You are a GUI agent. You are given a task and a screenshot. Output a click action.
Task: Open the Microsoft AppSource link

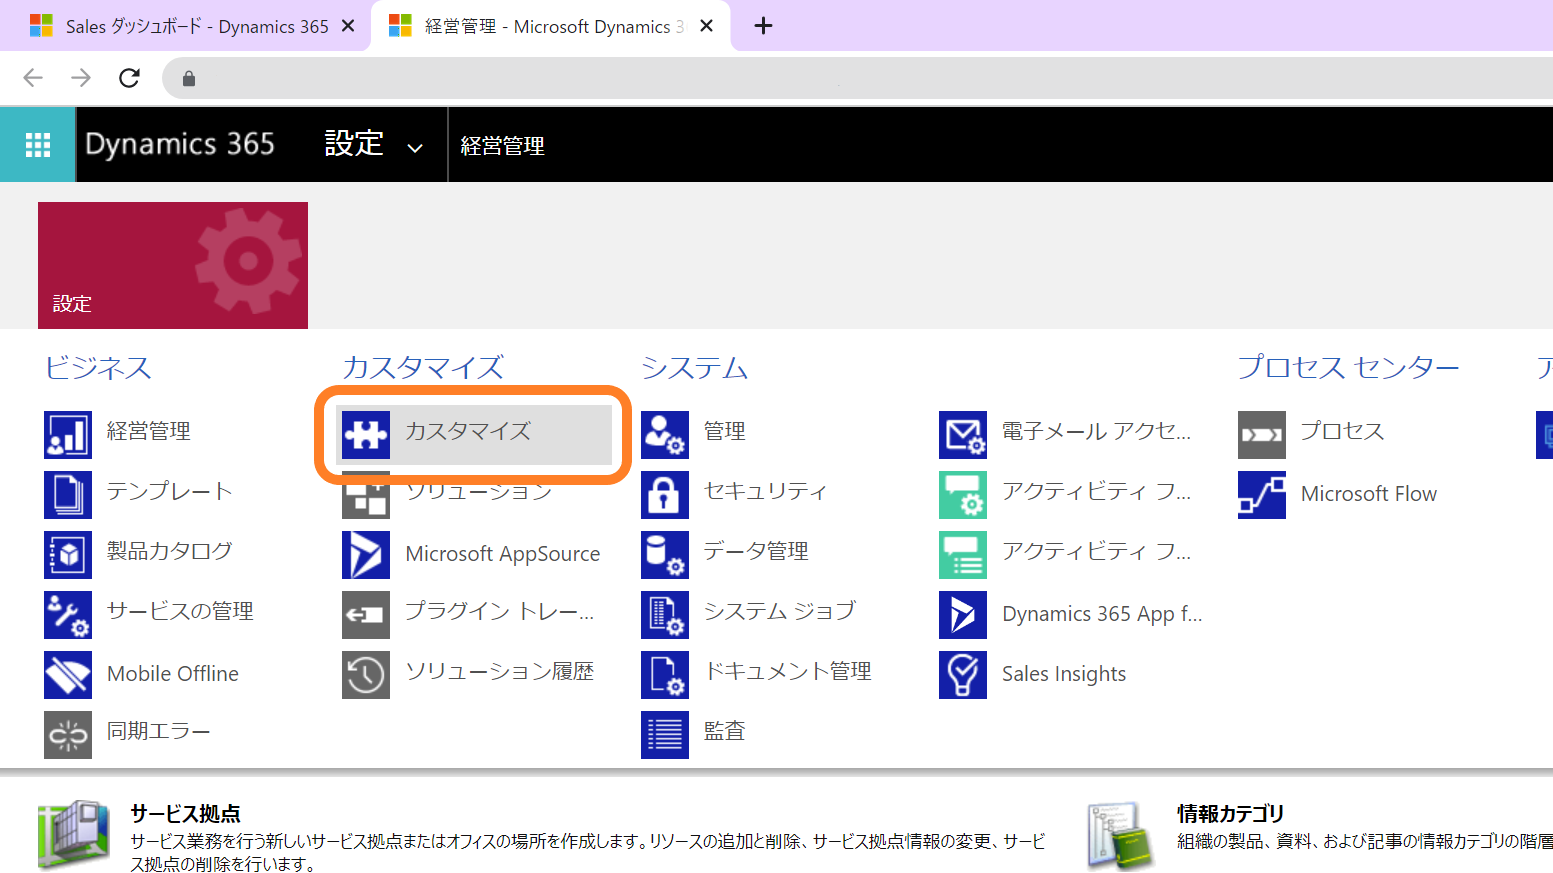pyautogui.click(x=503, y=554)
